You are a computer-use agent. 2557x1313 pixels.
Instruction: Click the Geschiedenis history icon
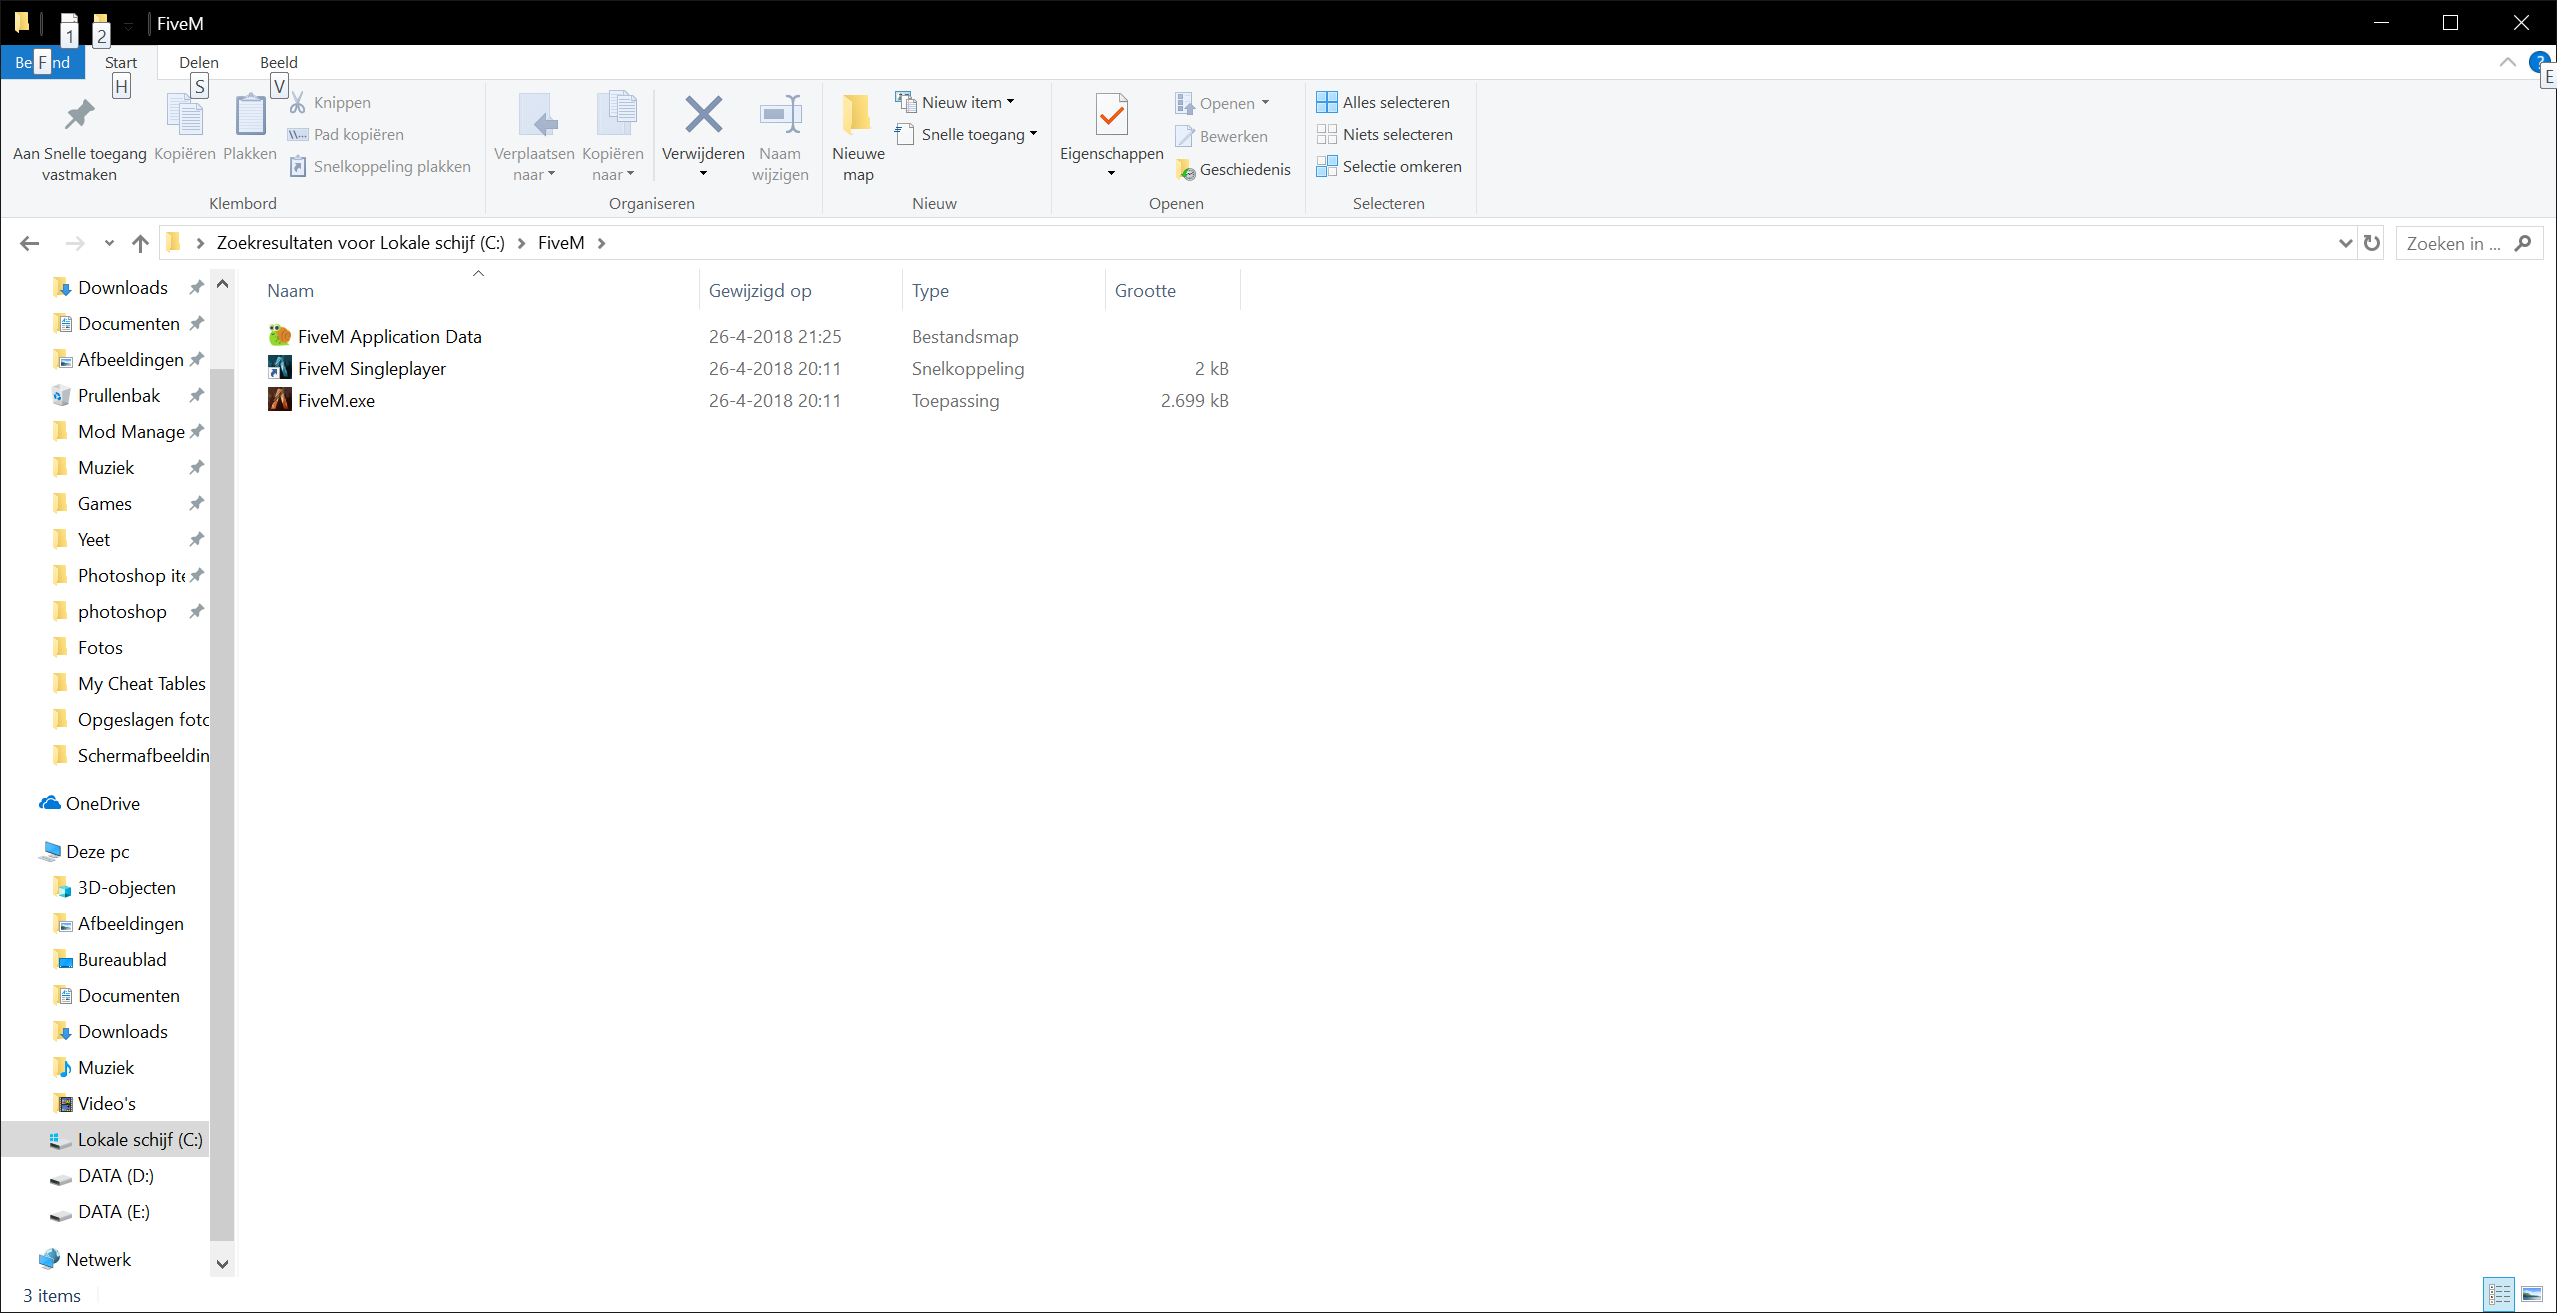click(x=1187, y=170)
